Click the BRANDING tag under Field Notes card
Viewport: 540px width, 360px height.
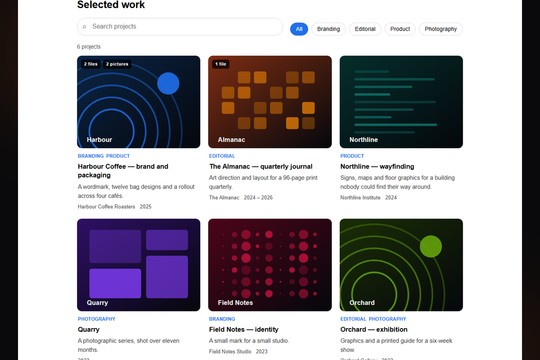(222, 319)
